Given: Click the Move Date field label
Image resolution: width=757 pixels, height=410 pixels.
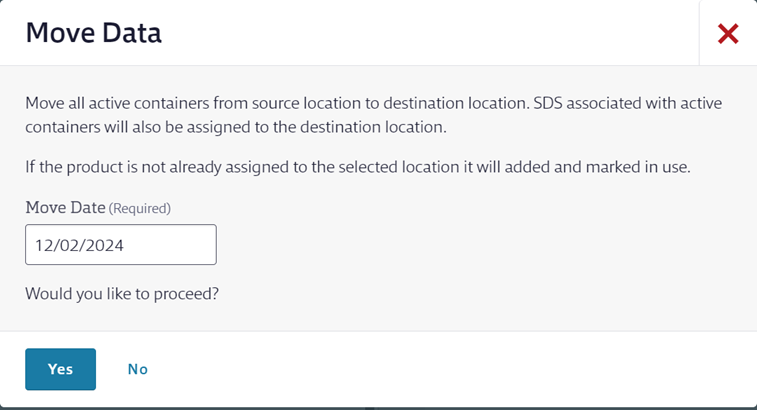Looking at the screenshot, I should [64, 208].
